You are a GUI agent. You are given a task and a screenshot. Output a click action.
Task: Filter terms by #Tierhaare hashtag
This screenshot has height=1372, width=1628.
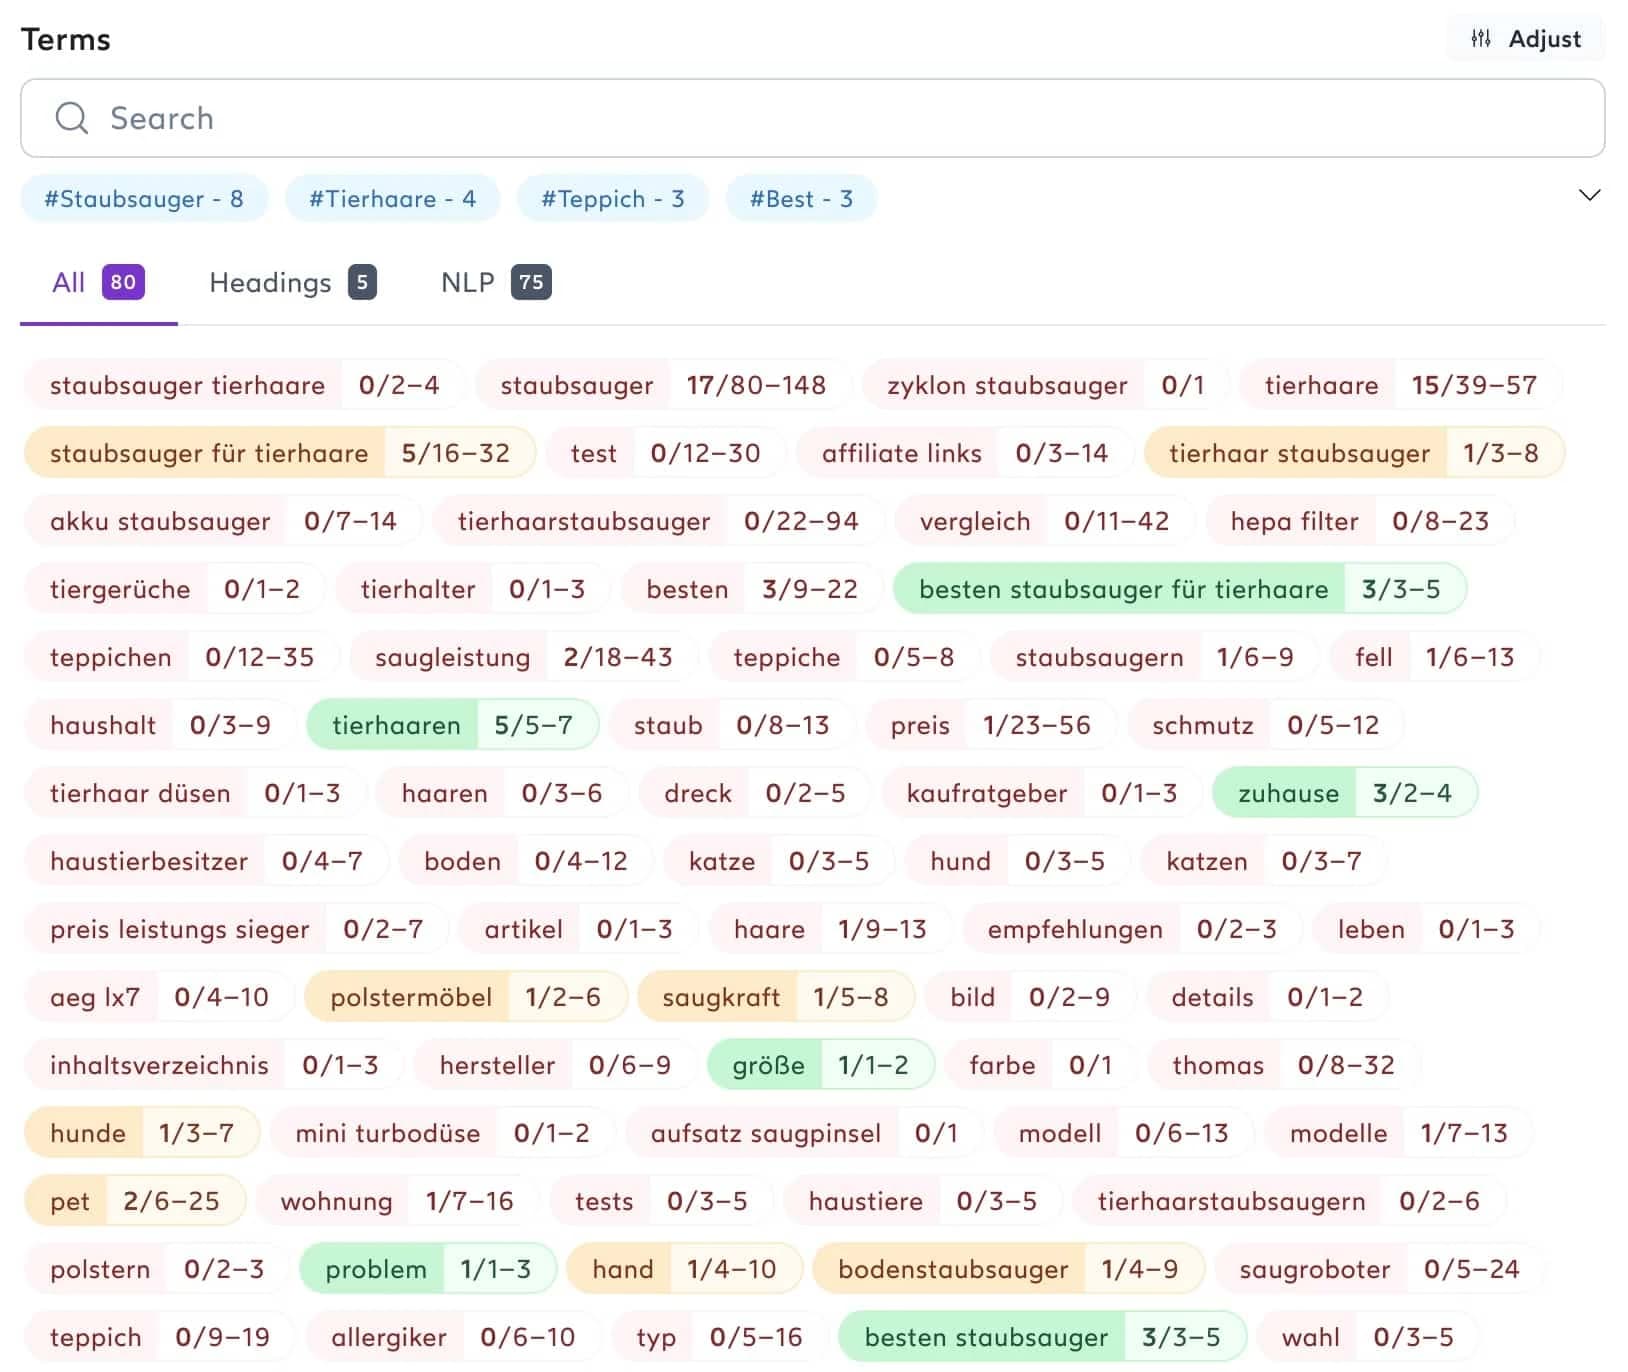[x=392, y=198]
